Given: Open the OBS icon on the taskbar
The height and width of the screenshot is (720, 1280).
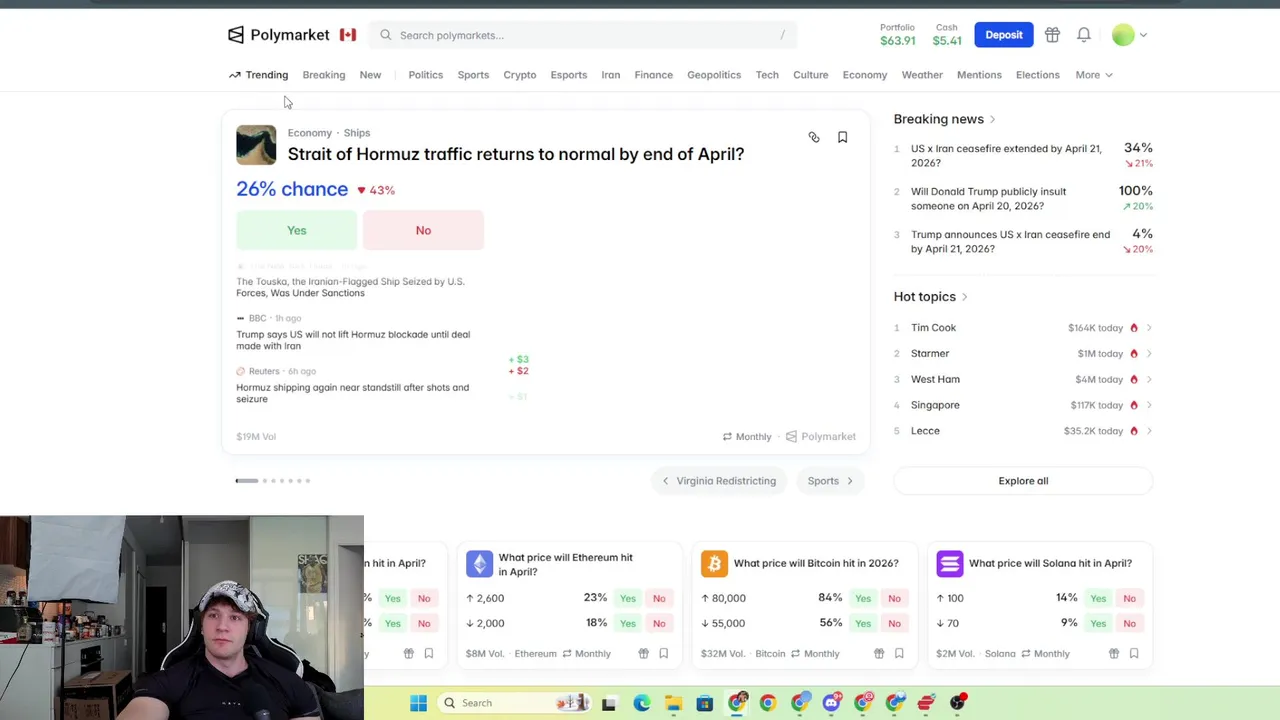Looking at the screenshot, I should 958,703.
